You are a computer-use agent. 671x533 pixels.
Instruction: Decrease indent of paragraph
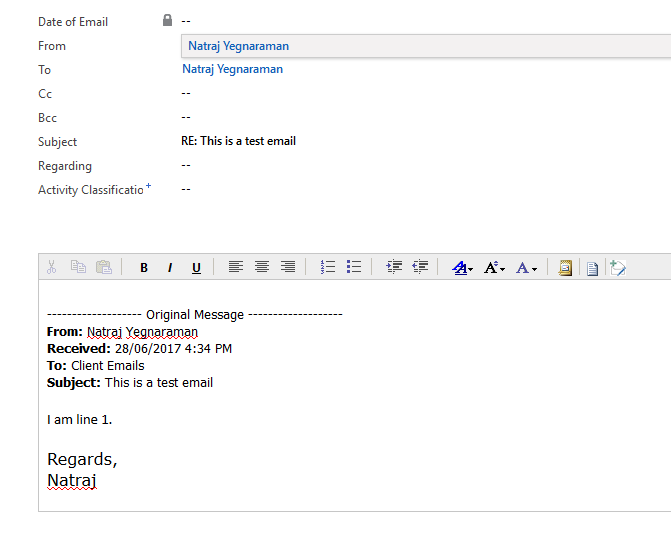point(420,267)
